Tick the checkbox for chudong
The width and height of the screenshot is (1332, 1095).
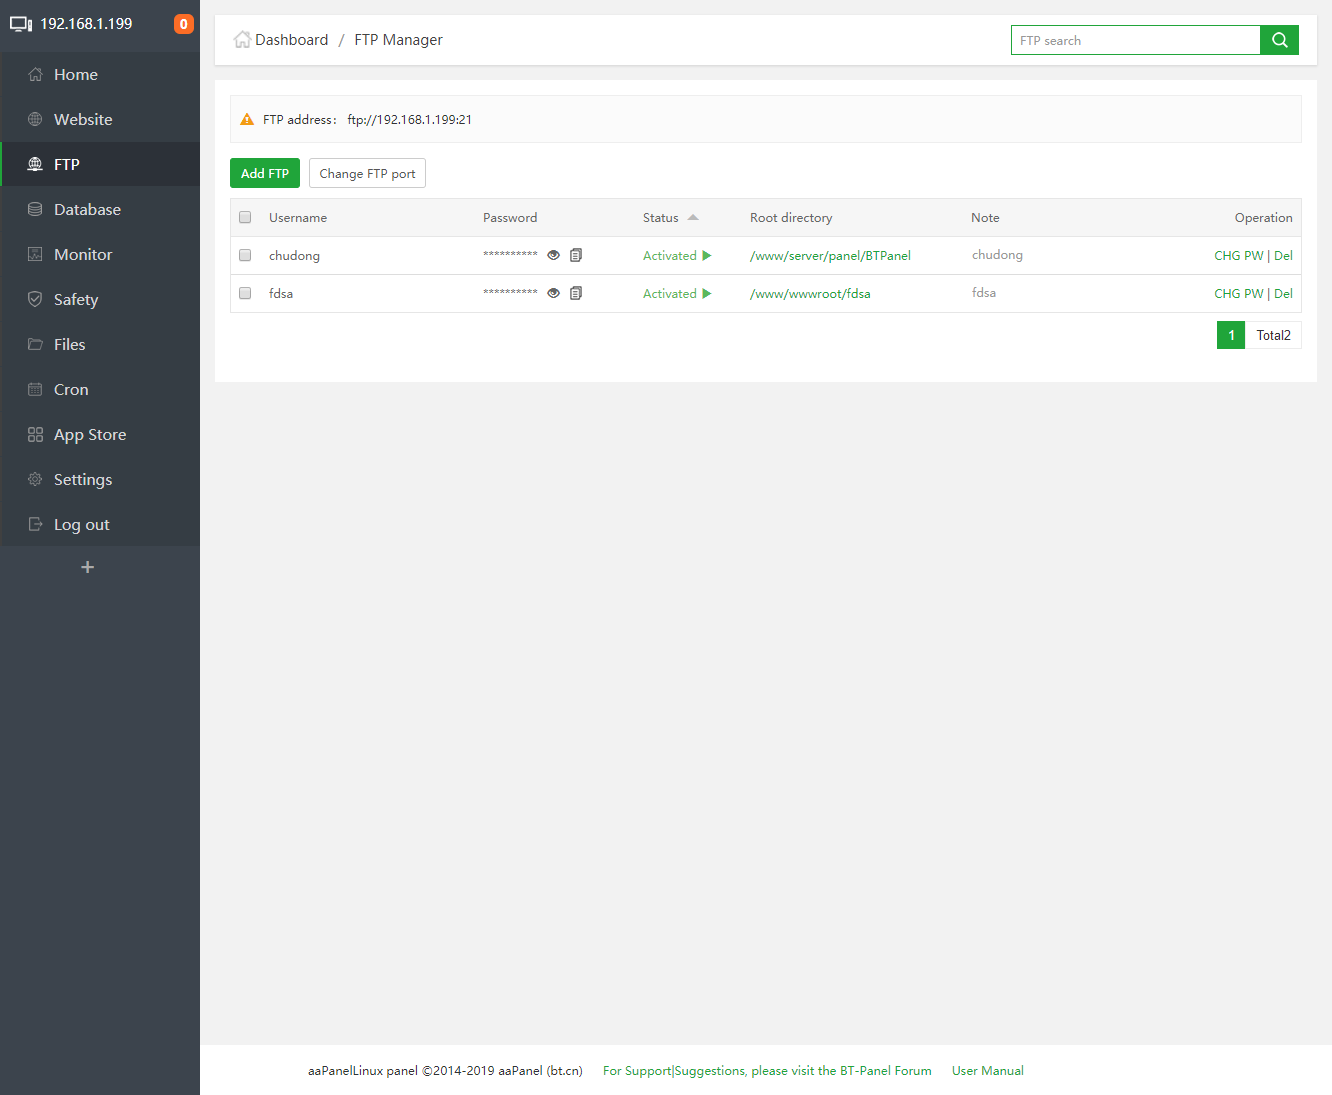245,255
